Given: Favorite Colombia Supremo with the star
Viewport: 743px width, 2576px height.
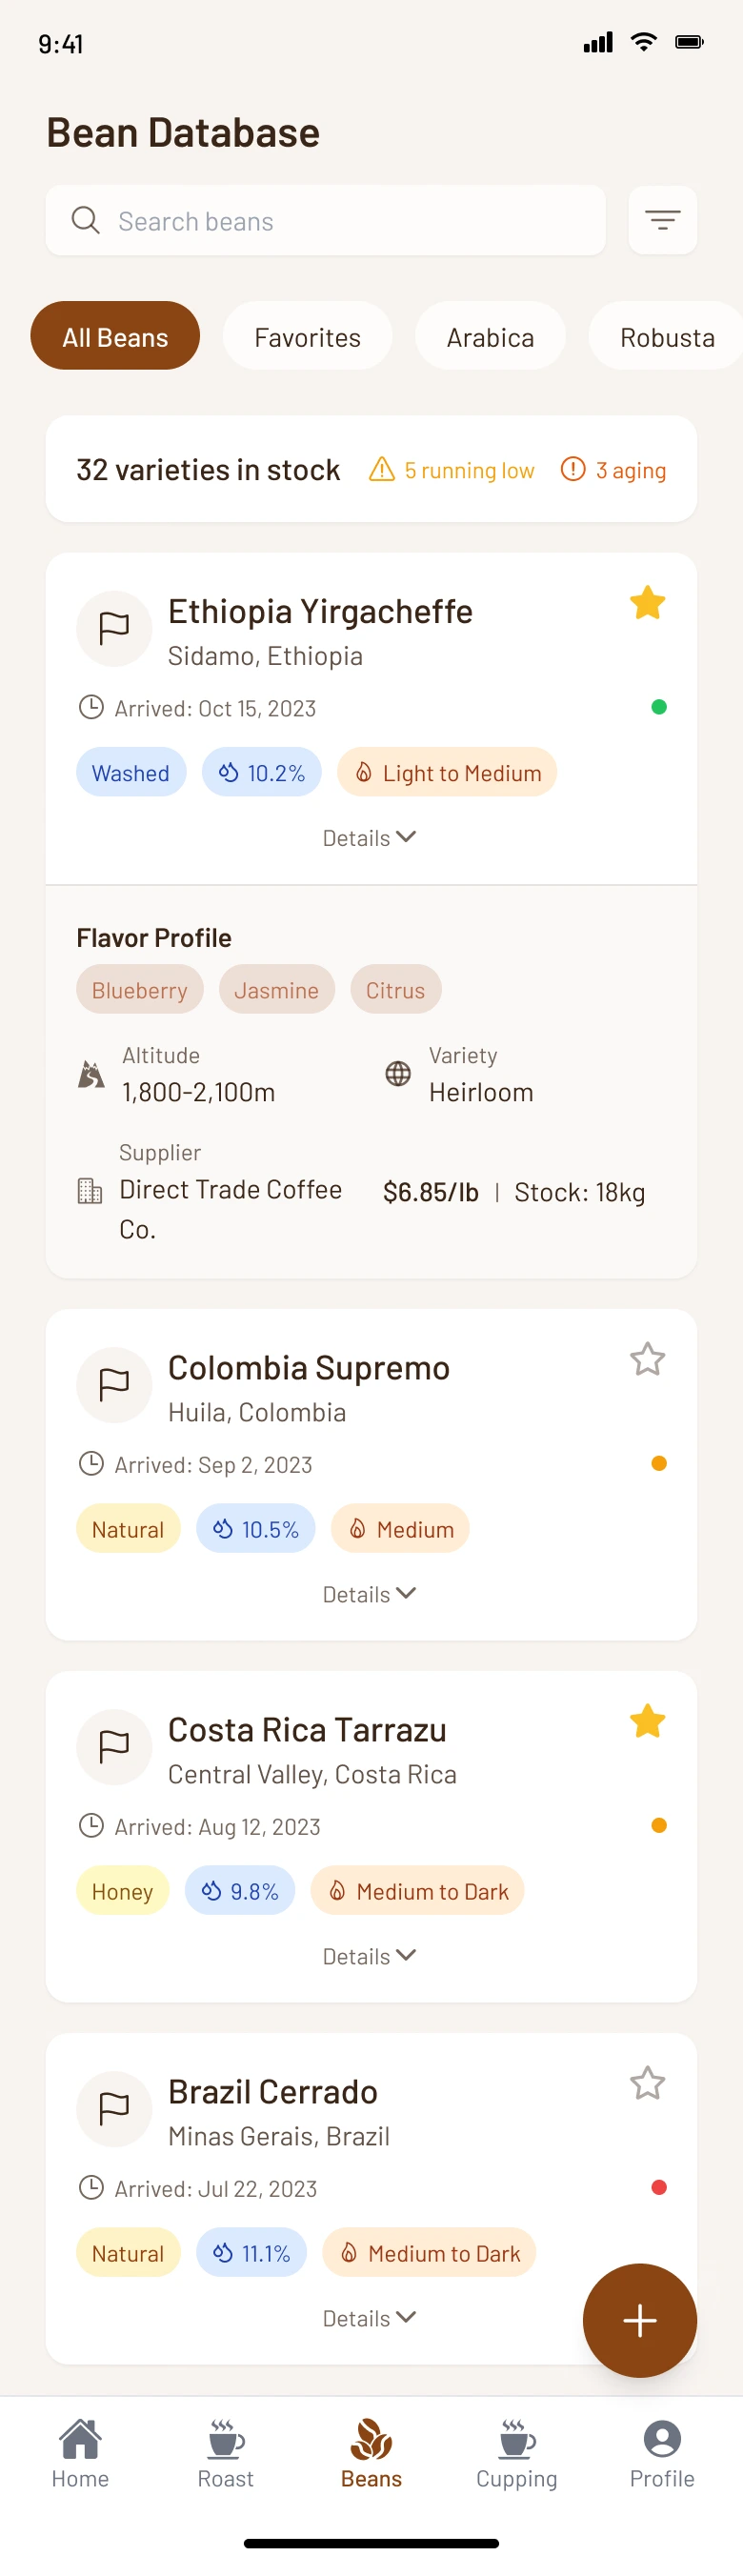Looking at the screenshot, I should click(647, 1359).
